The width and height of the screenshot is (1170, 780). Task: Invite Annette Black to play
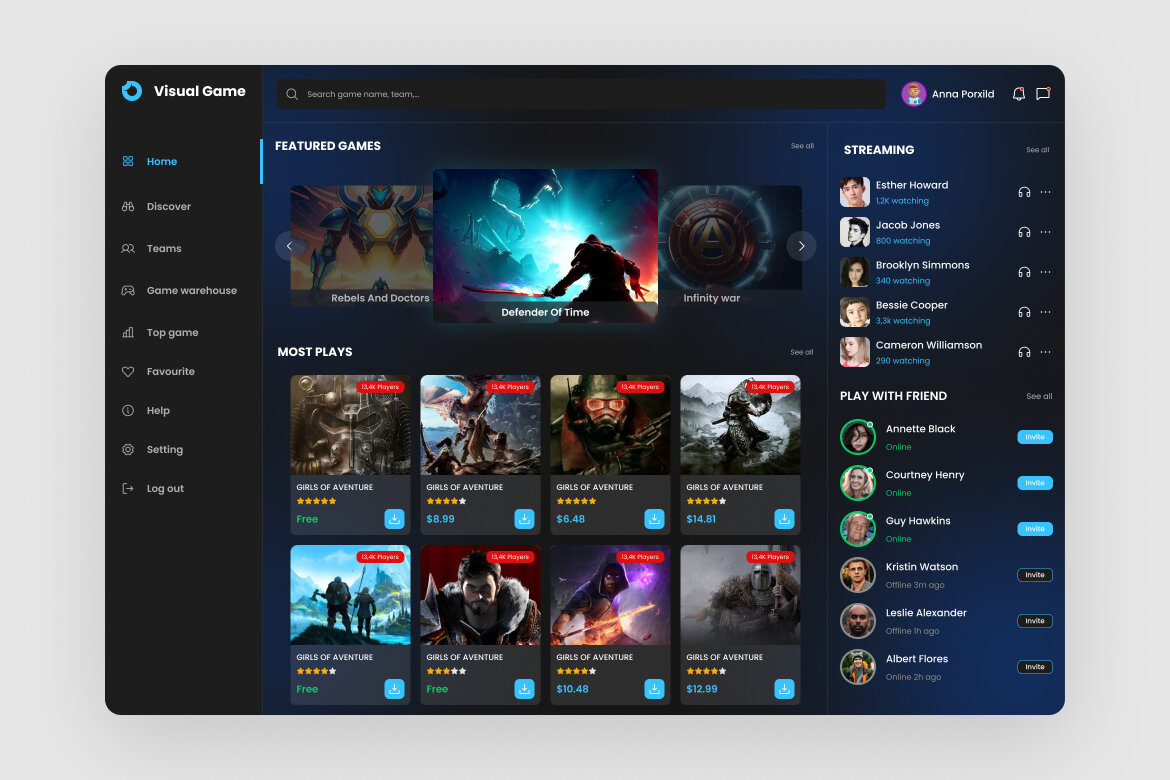1035,436
